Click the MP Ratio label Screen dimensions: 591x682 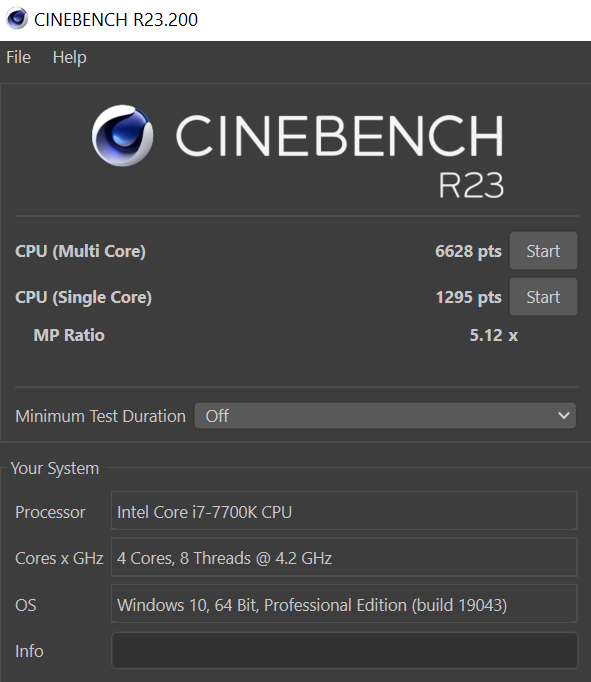point(69,335)
